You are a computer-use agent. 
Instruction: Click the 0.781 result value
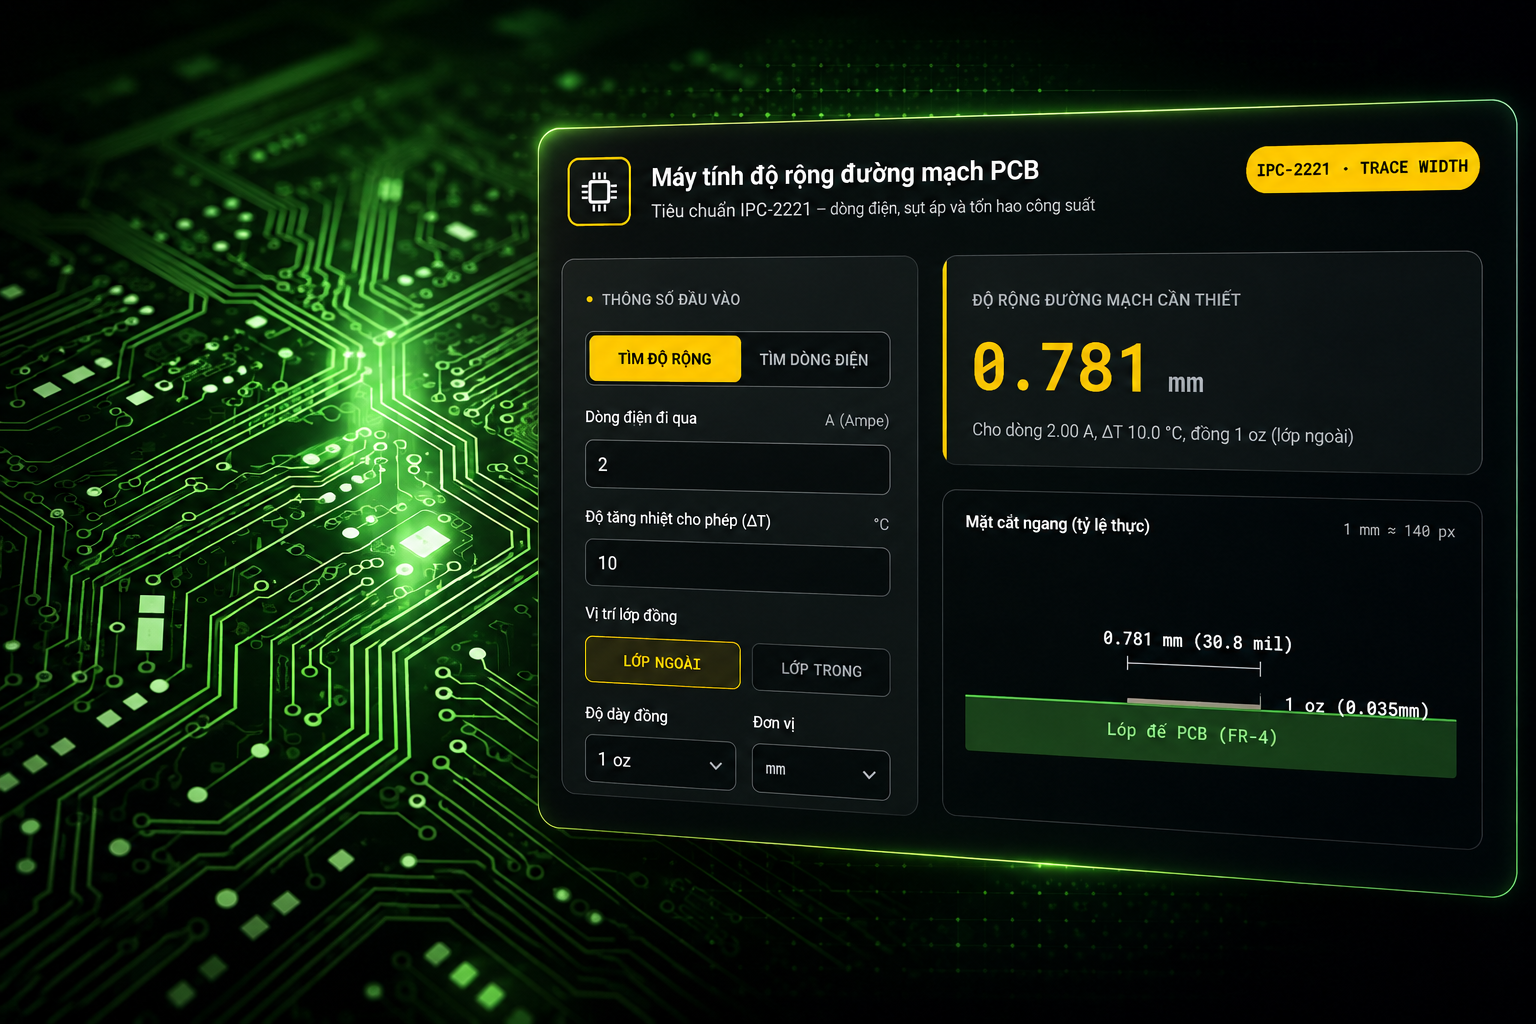tap(1060, 368)
